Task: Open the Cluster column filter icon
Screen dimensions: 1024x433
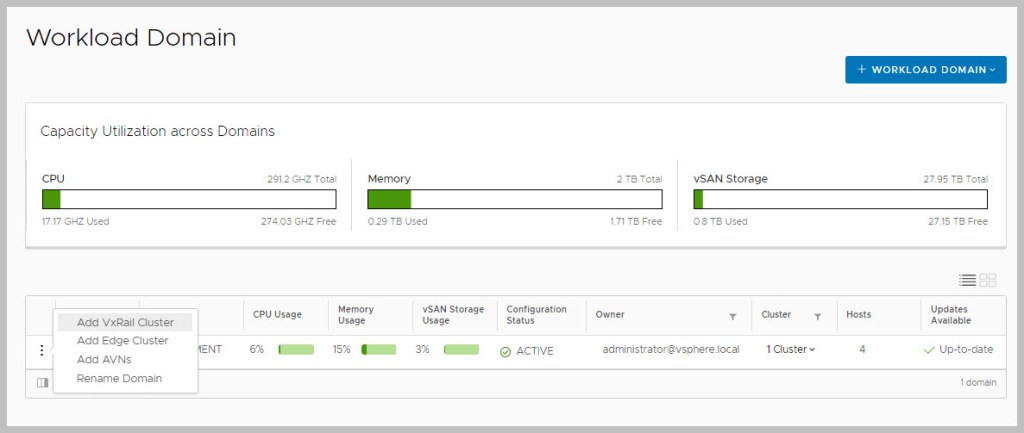Action: pyautogui.click(x=817, y=316)
